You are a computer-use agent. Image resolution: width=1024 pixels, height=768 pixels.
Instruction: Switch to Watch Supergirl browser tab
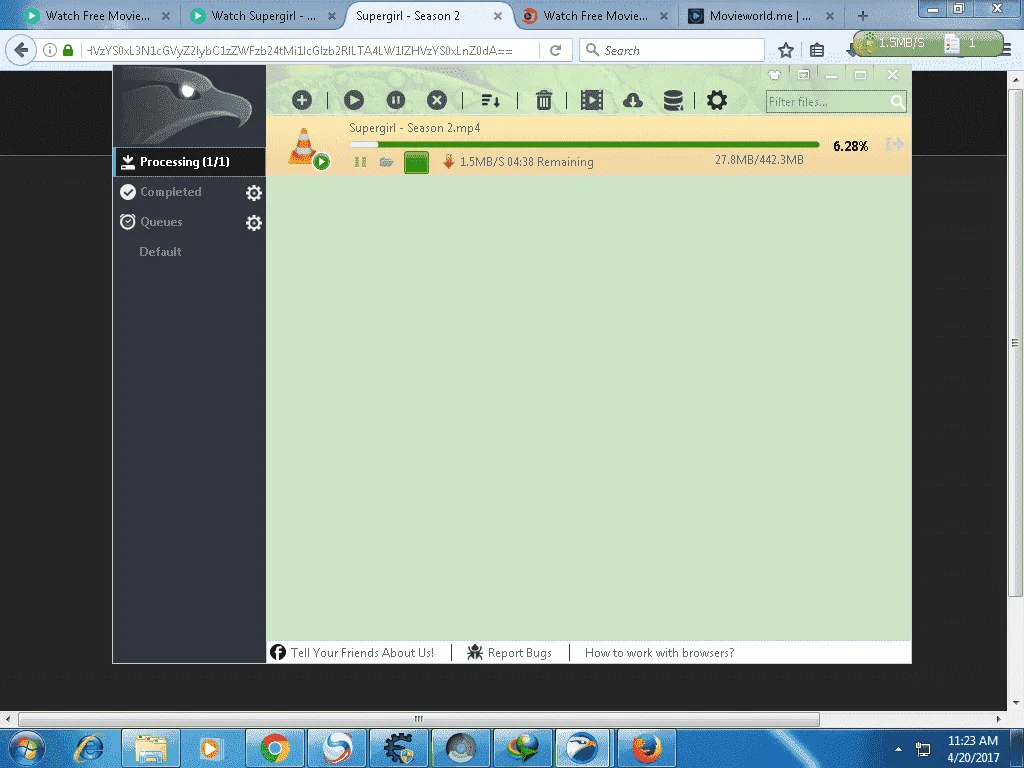263,16
